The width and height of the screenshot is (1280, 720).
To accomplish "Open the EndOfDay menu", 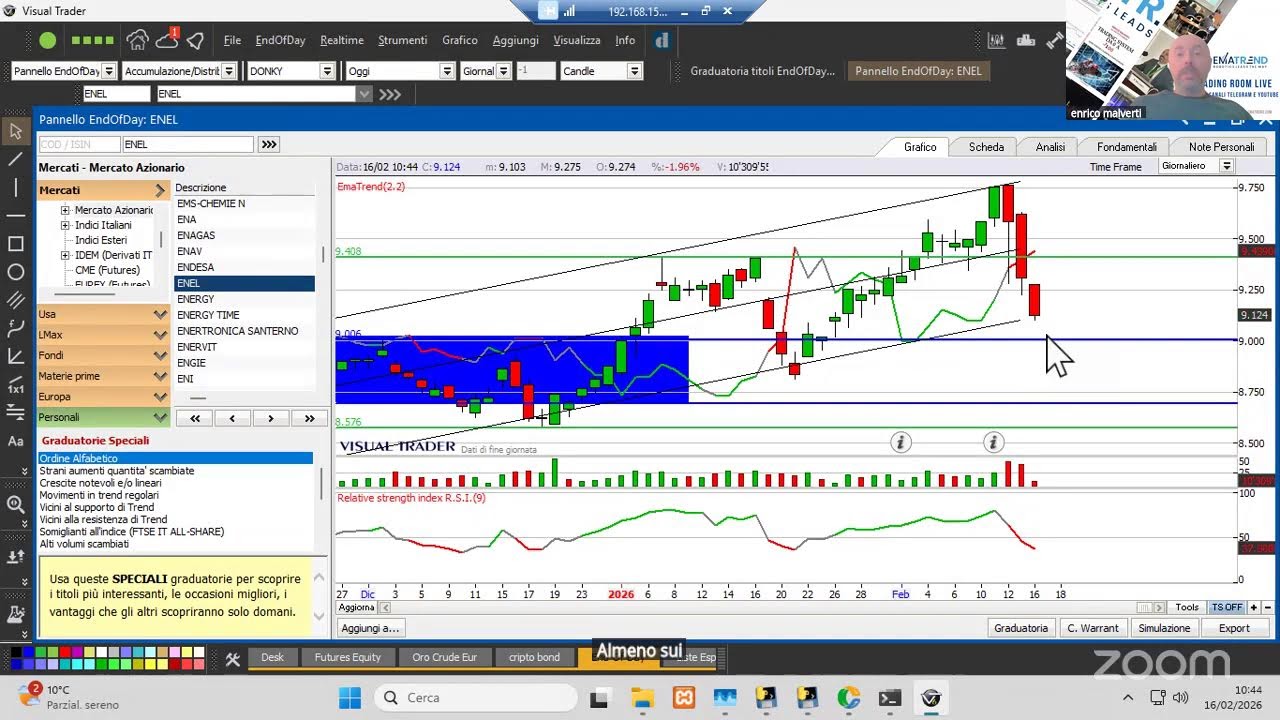I will click(x=280, y=40).
